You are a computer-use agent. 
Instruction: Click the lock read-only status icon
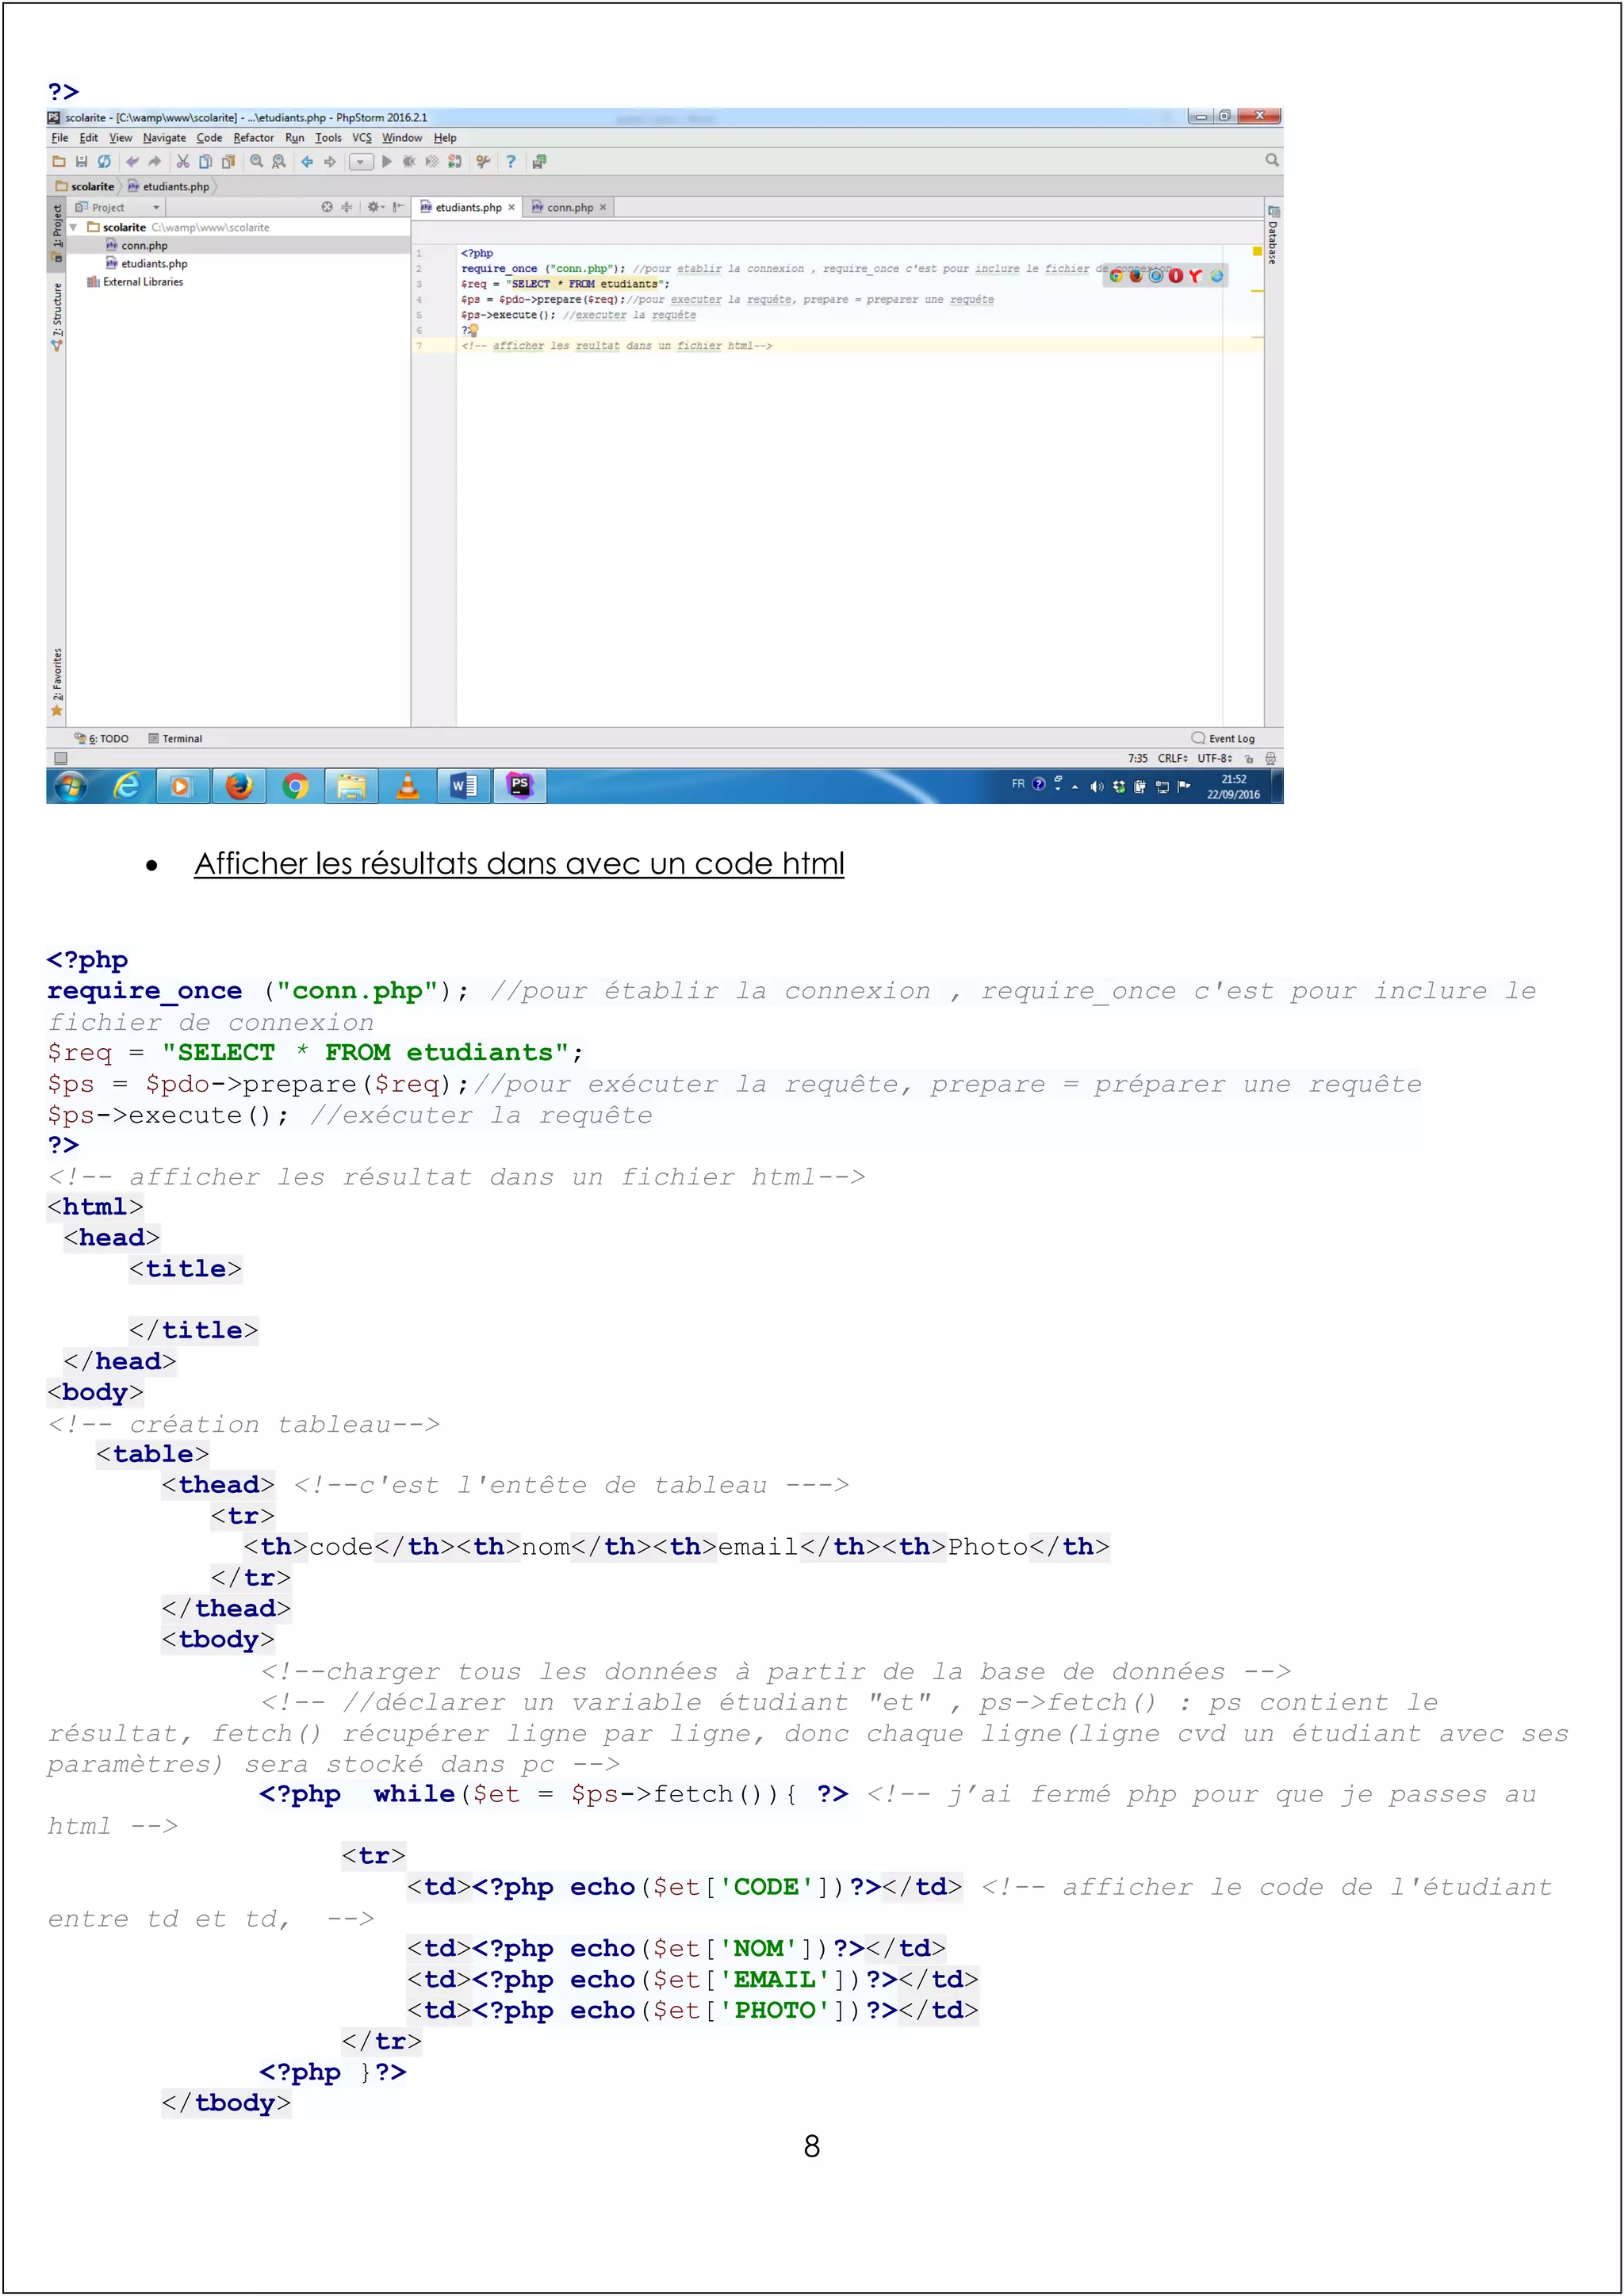coord(1248,759)
